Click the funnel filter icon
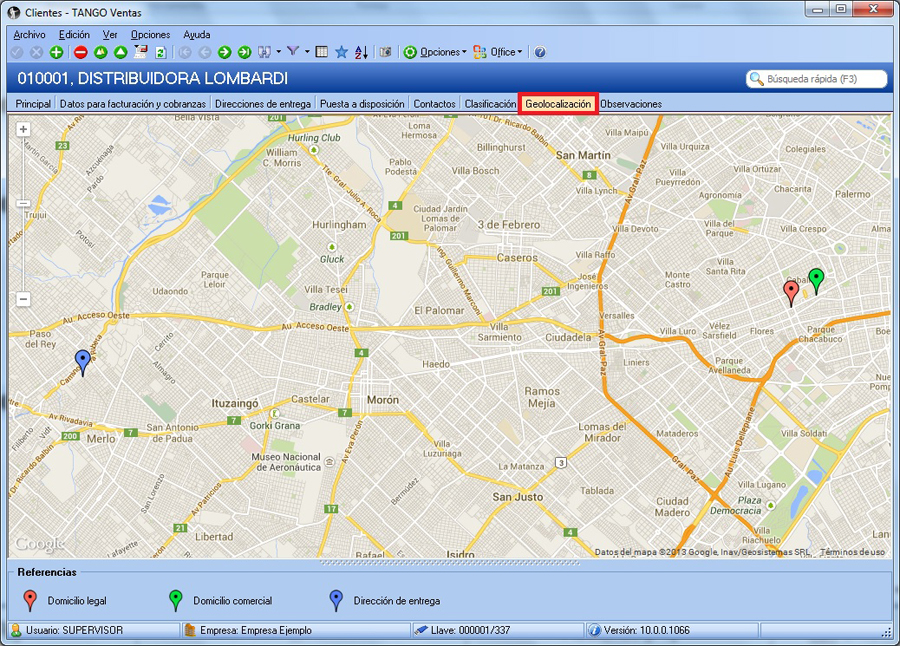The height and width of the screenshot is (646, 900). tap(293, 52)
